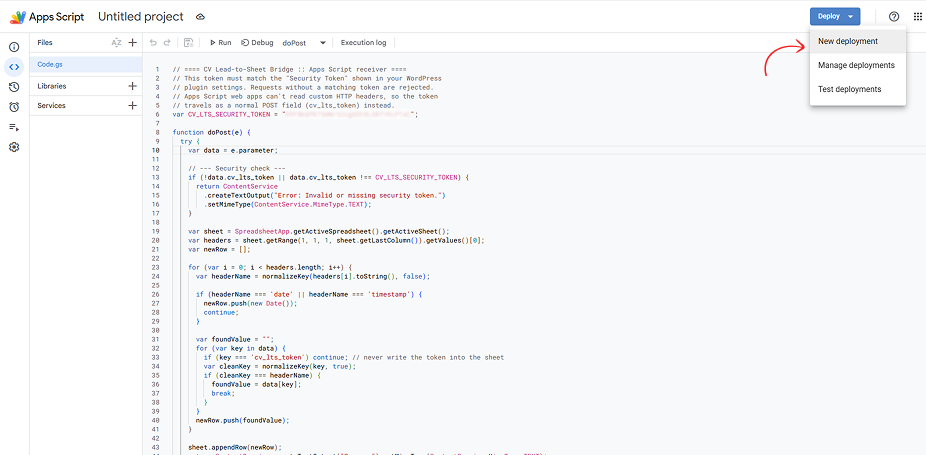
Task: Add a library with plus icon
Action: pos(132,86)
